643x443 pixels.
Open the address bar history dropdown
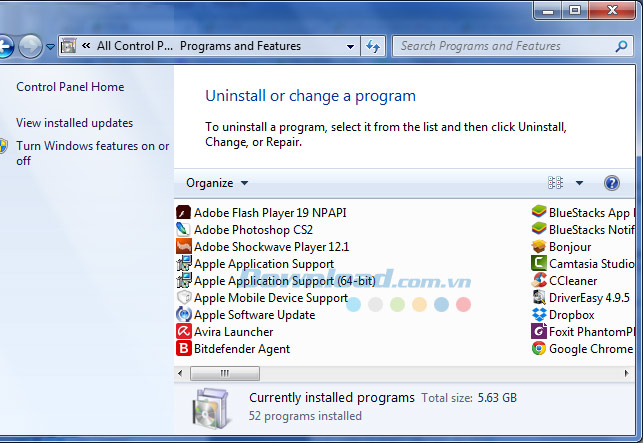click(x=350, y=46)
